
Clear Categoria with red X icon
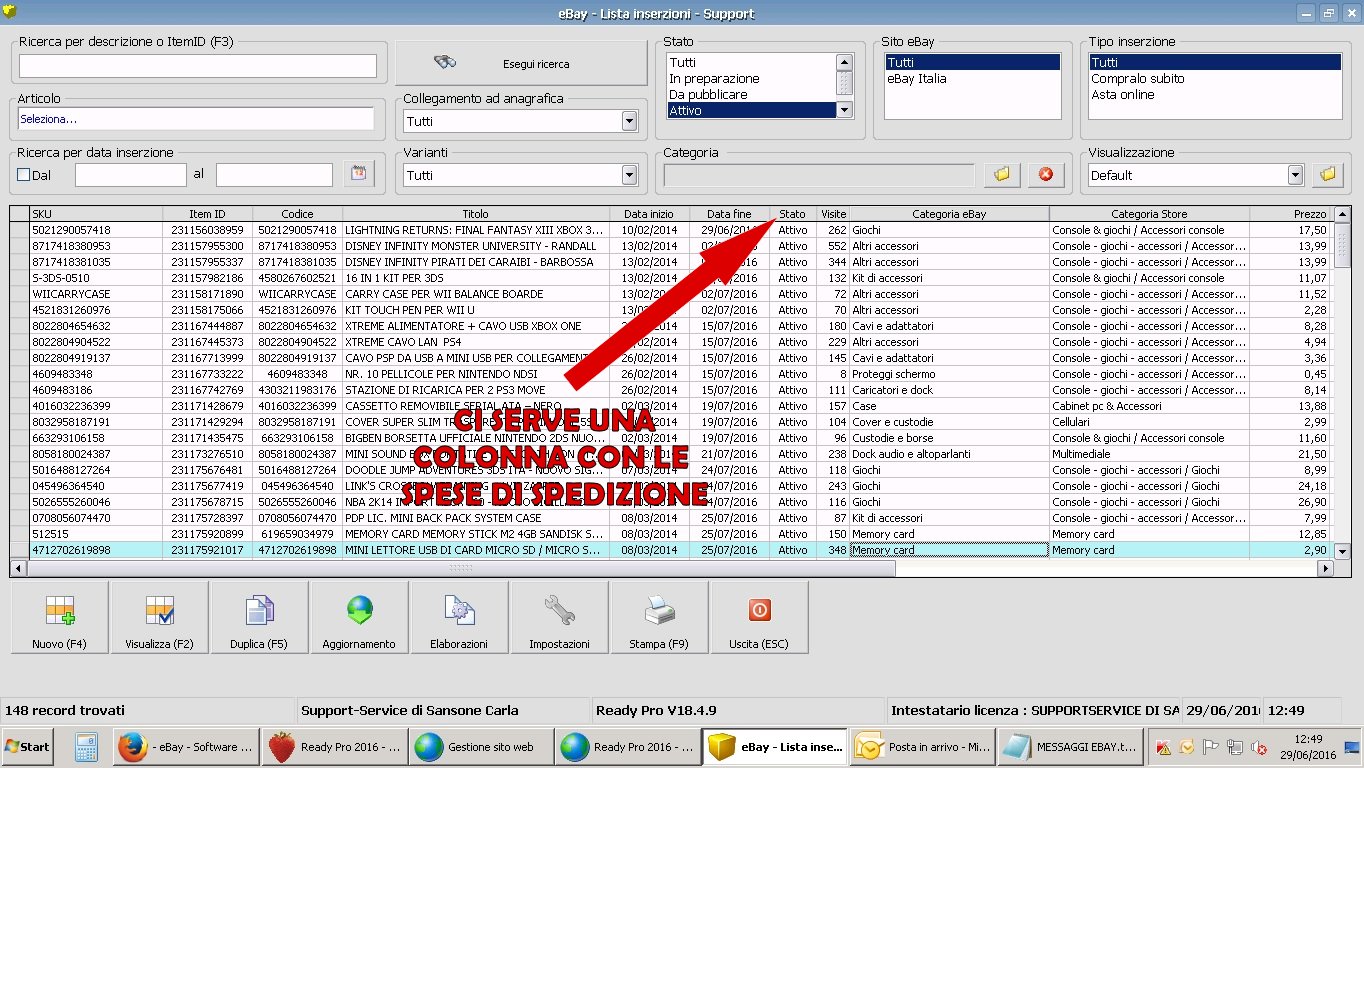pyautogui.click(x=1045, y=174)
